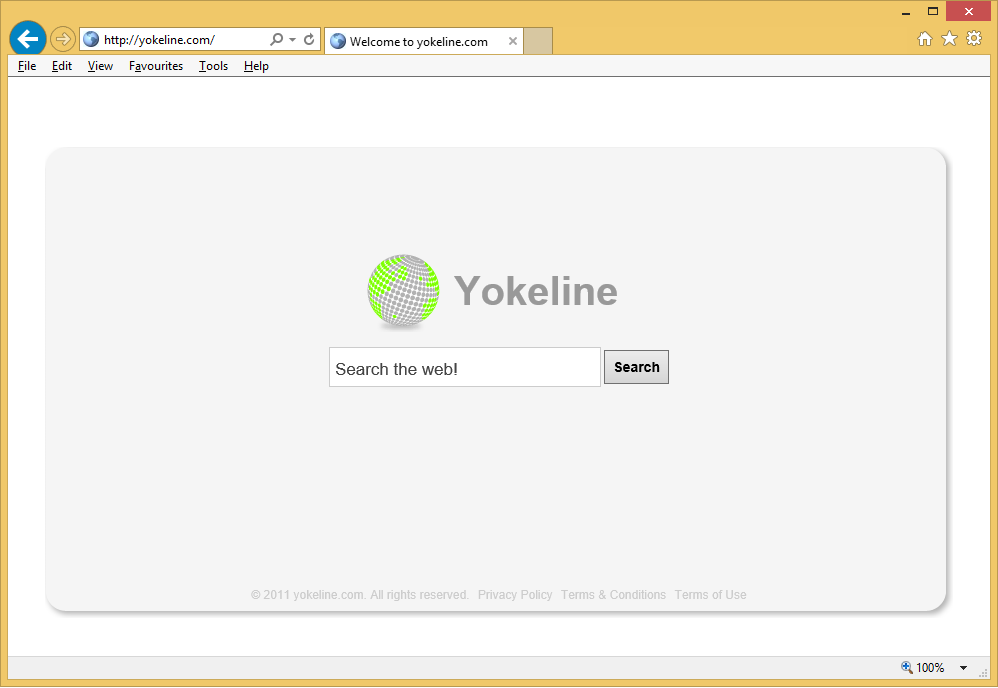The width and height of the screenshot is (998, 688).
Task: Click the Forward navigation arrow
Action: click(x=63, y=39)
